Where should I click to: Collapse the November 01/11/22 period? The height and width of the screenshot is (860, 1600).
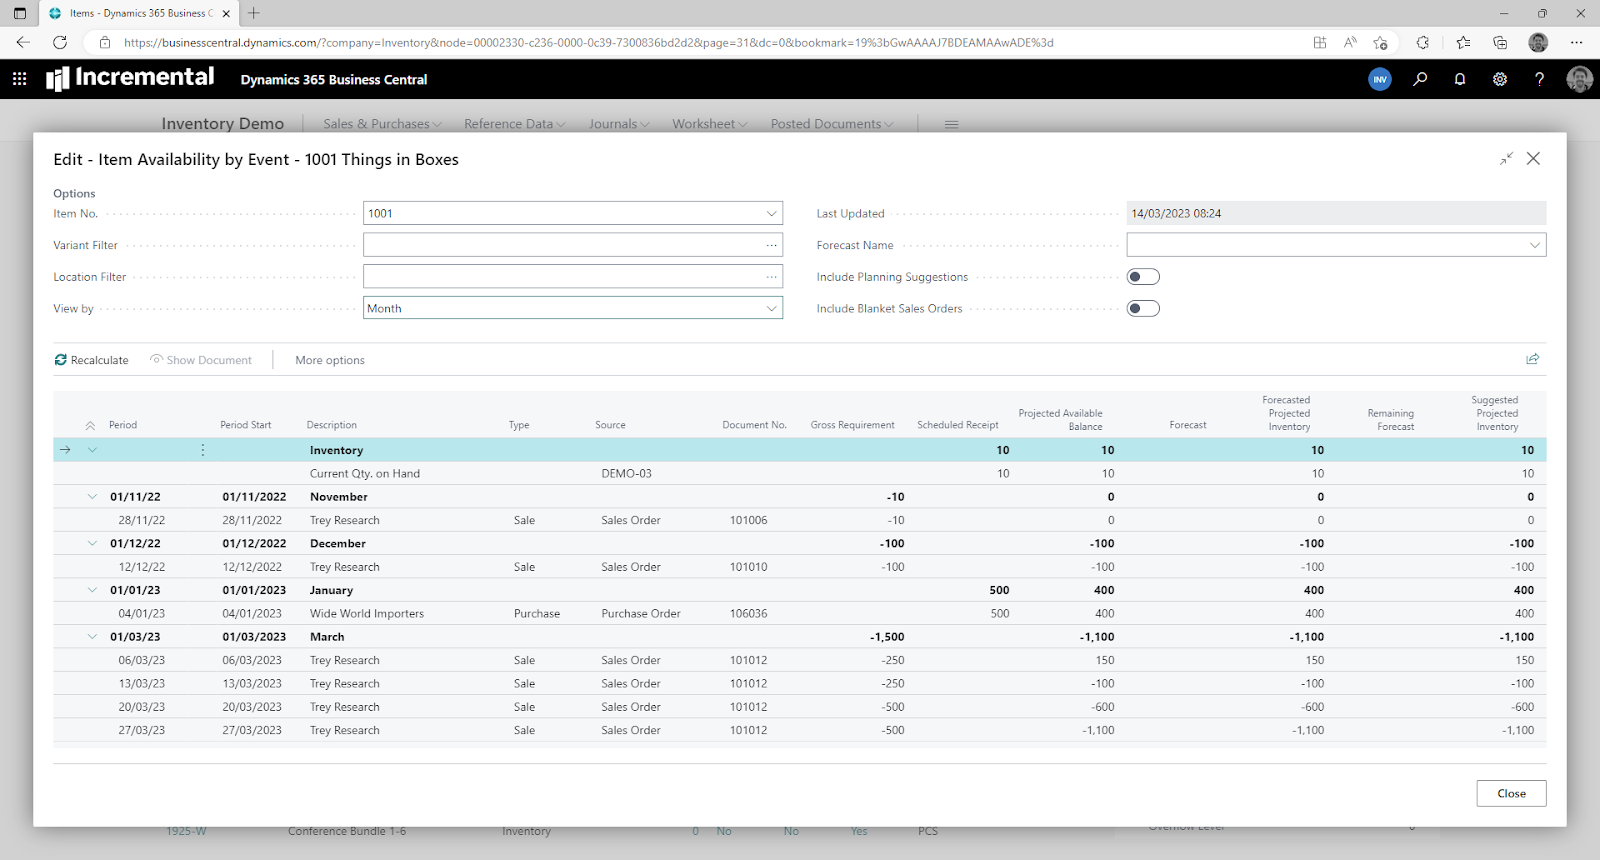[x=92, y=497]
